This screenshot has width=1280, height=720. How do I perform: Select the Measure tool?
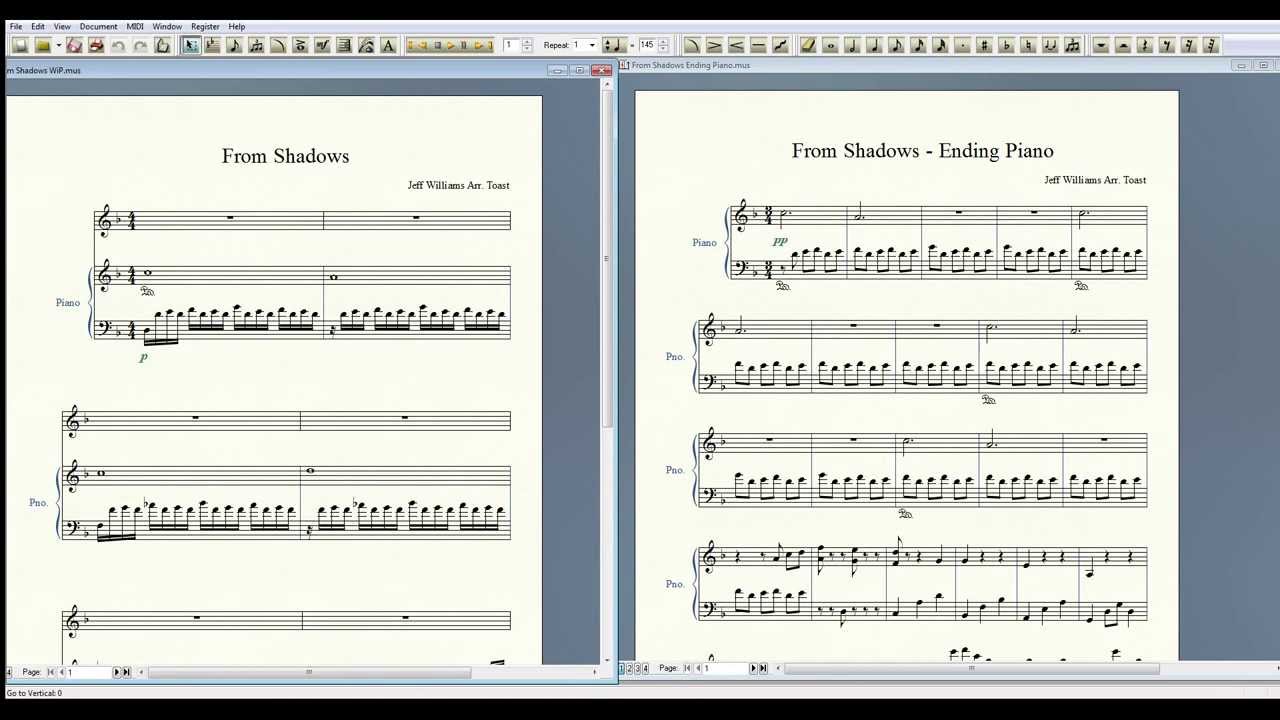pos(344,45)
